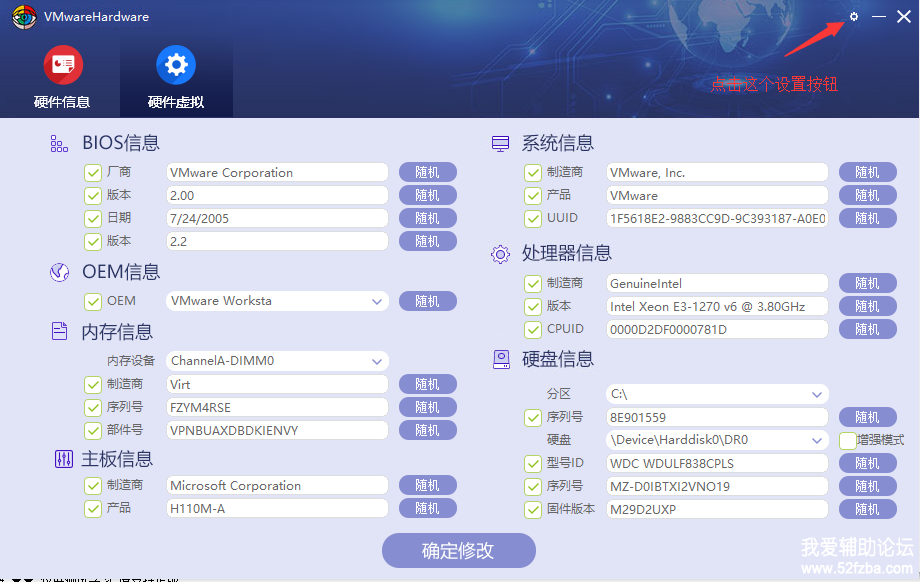Screen dimensions: 920x582
Task: Minimize the VMwareHardware window
Action: click(879, 16)
